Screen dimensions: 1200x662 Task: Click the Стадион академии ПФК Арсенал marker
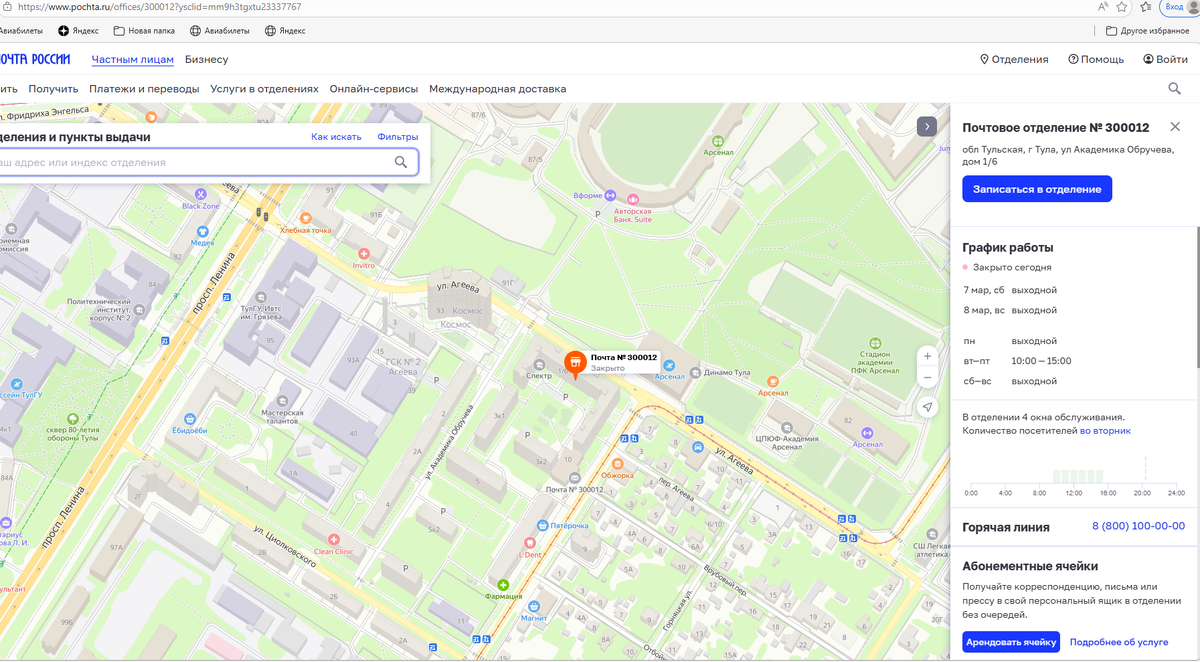[x=875, y=342]
